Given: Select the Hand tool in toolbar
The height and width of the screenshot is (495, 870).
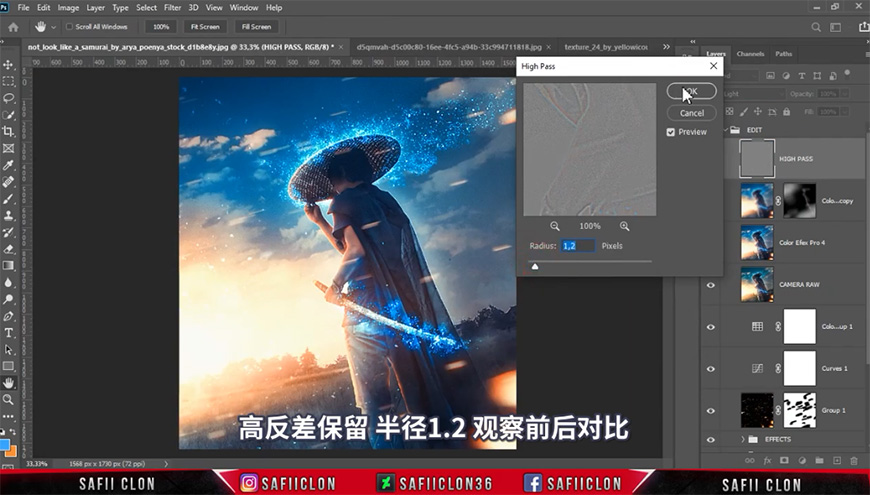Looking at the screenshot, I should click(8, 383).
